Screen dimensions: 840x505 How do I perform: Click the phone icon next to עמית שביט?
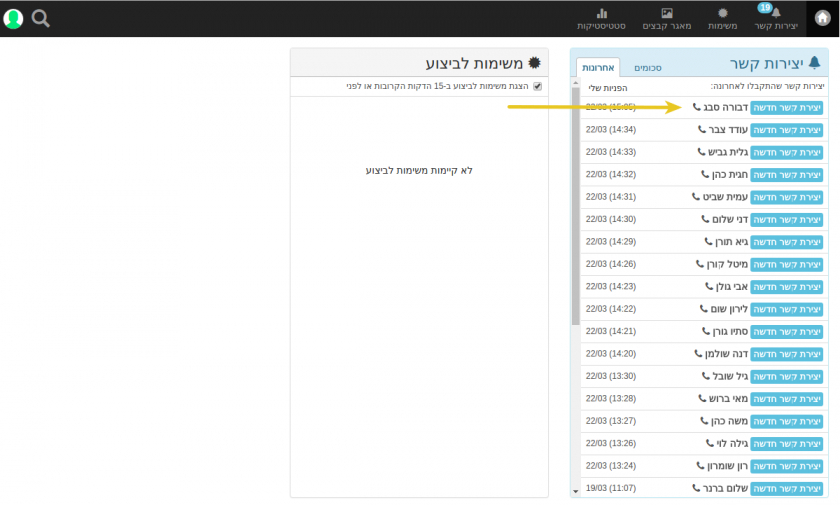[696, 197]
